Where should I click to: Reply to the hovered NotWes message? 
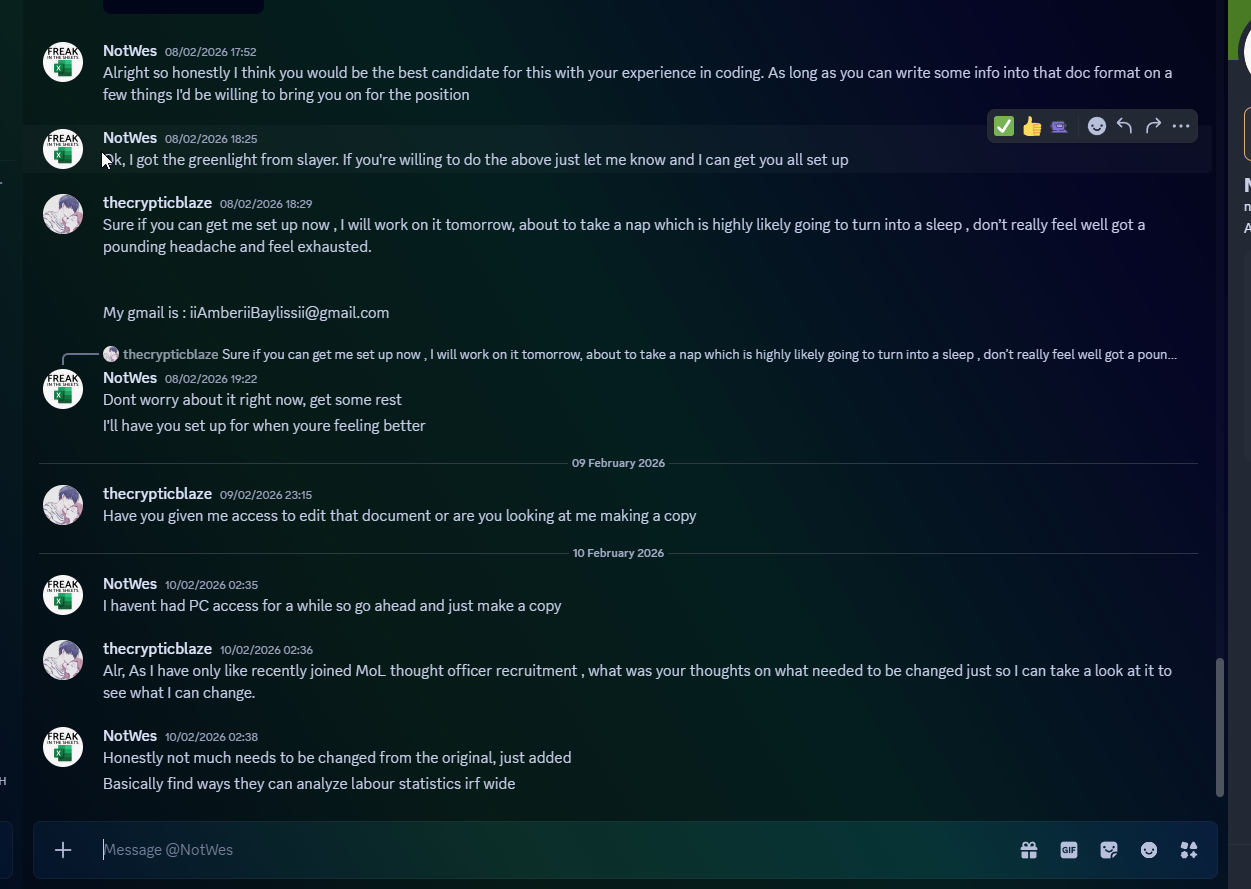coord(1125,126)
